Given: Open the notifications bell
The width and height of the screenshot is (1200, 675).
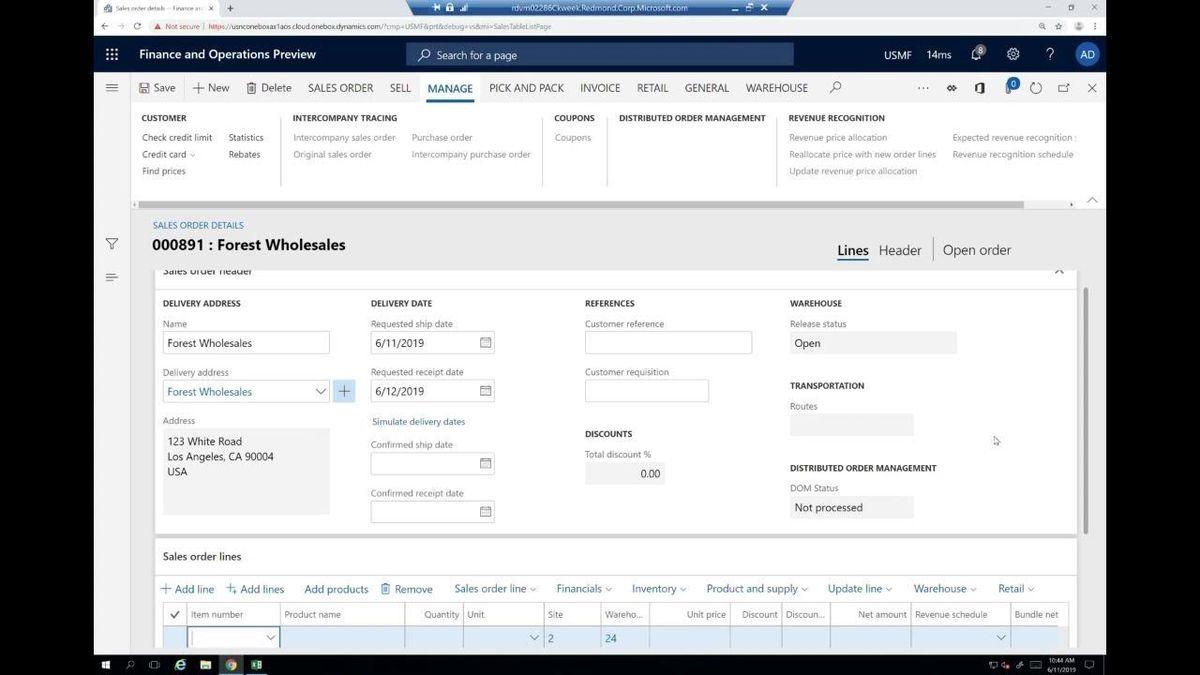Looking at the screenshot, I should (x=977, y=54).
